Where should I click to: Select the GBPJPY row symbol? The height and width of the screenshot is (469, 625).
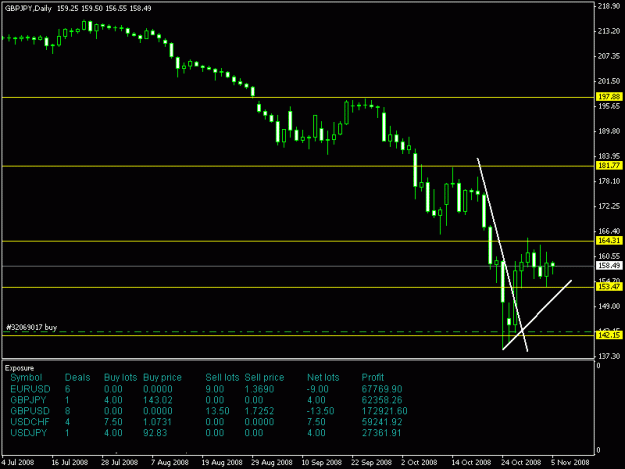[x=28, y=400]
